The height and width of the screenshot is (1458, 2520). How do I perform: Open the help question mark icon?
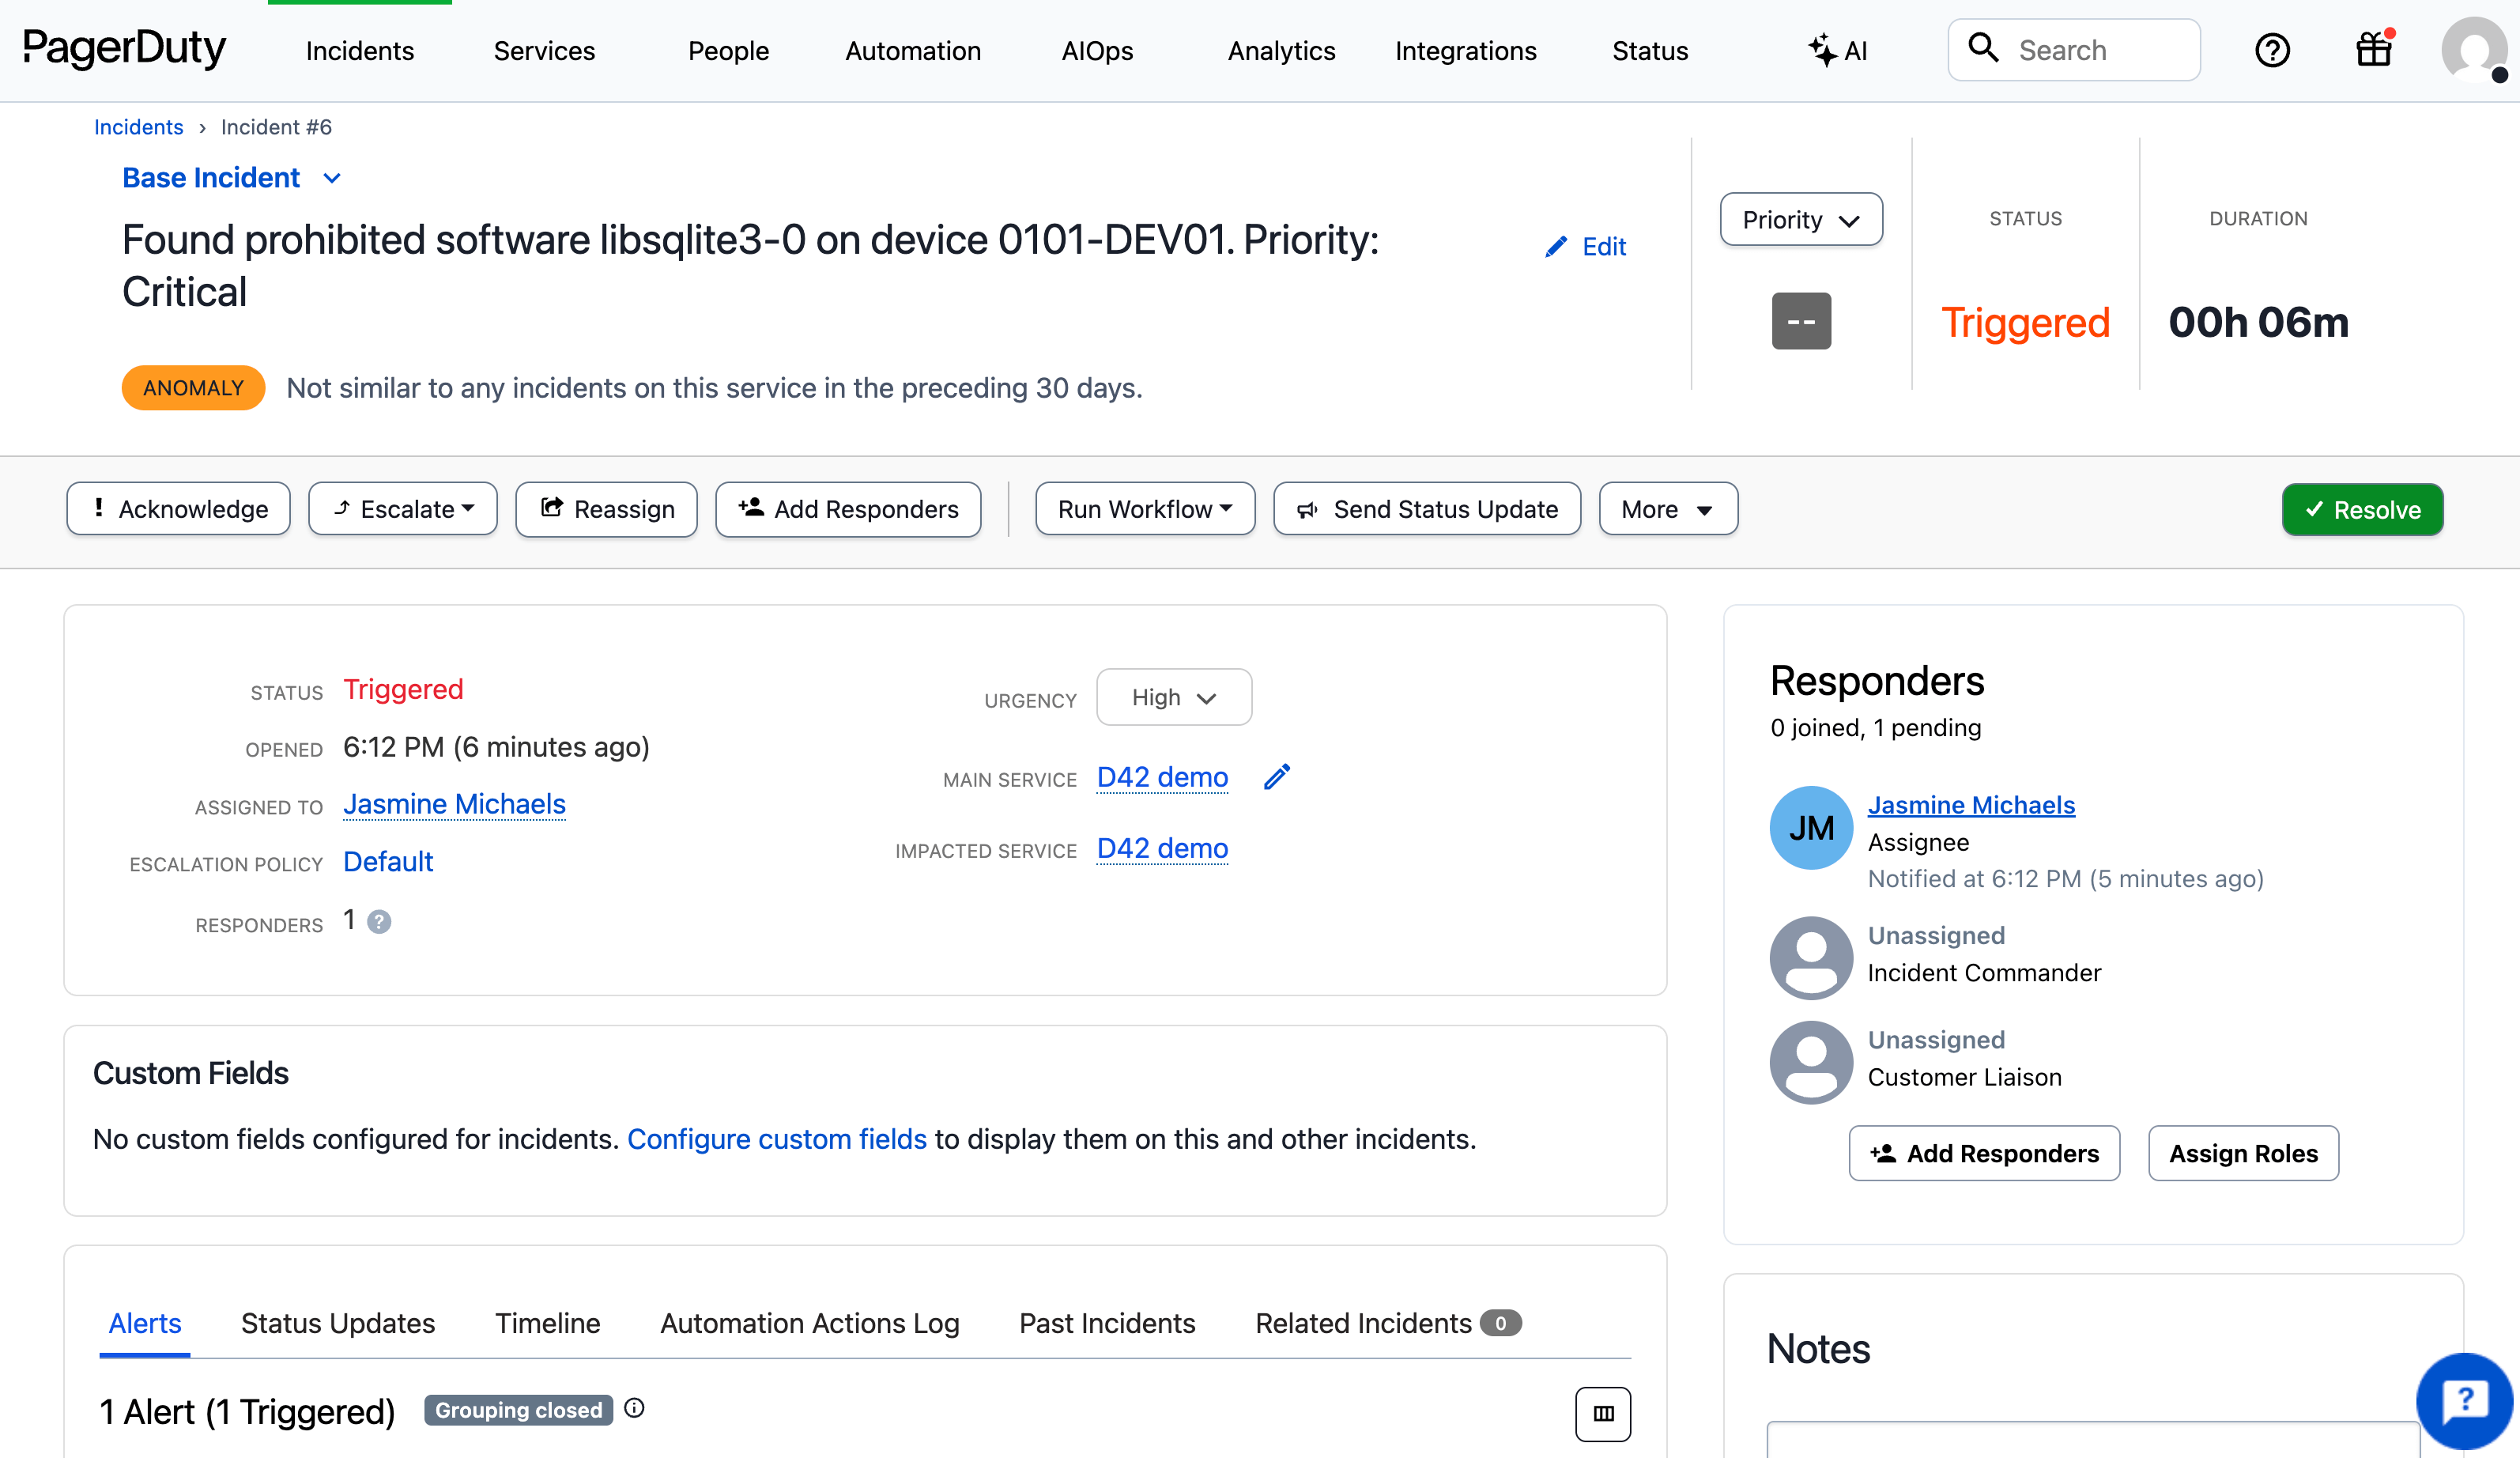click(x=2273, y=49)
